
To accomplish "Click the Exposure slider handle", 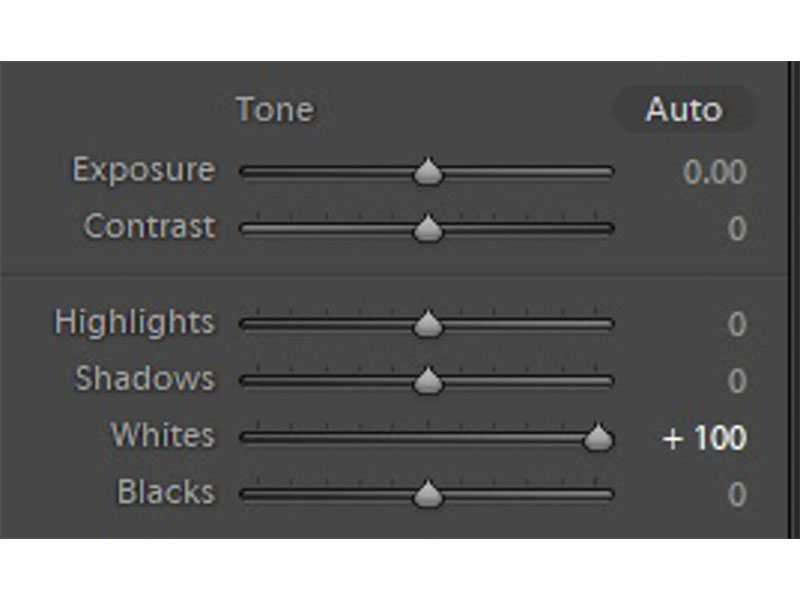I will coord(428,172).
